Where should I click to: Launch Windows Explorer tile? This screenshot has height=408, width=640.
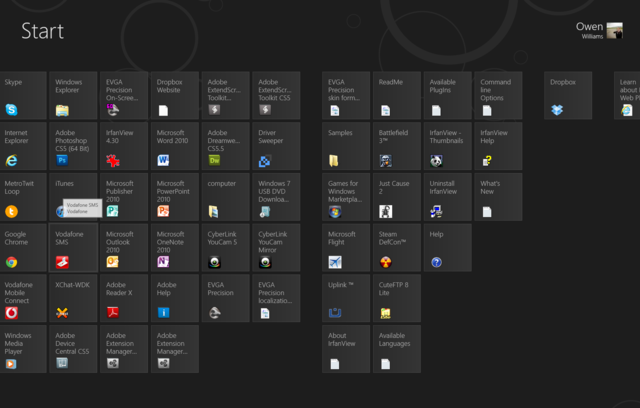(73, 95)
